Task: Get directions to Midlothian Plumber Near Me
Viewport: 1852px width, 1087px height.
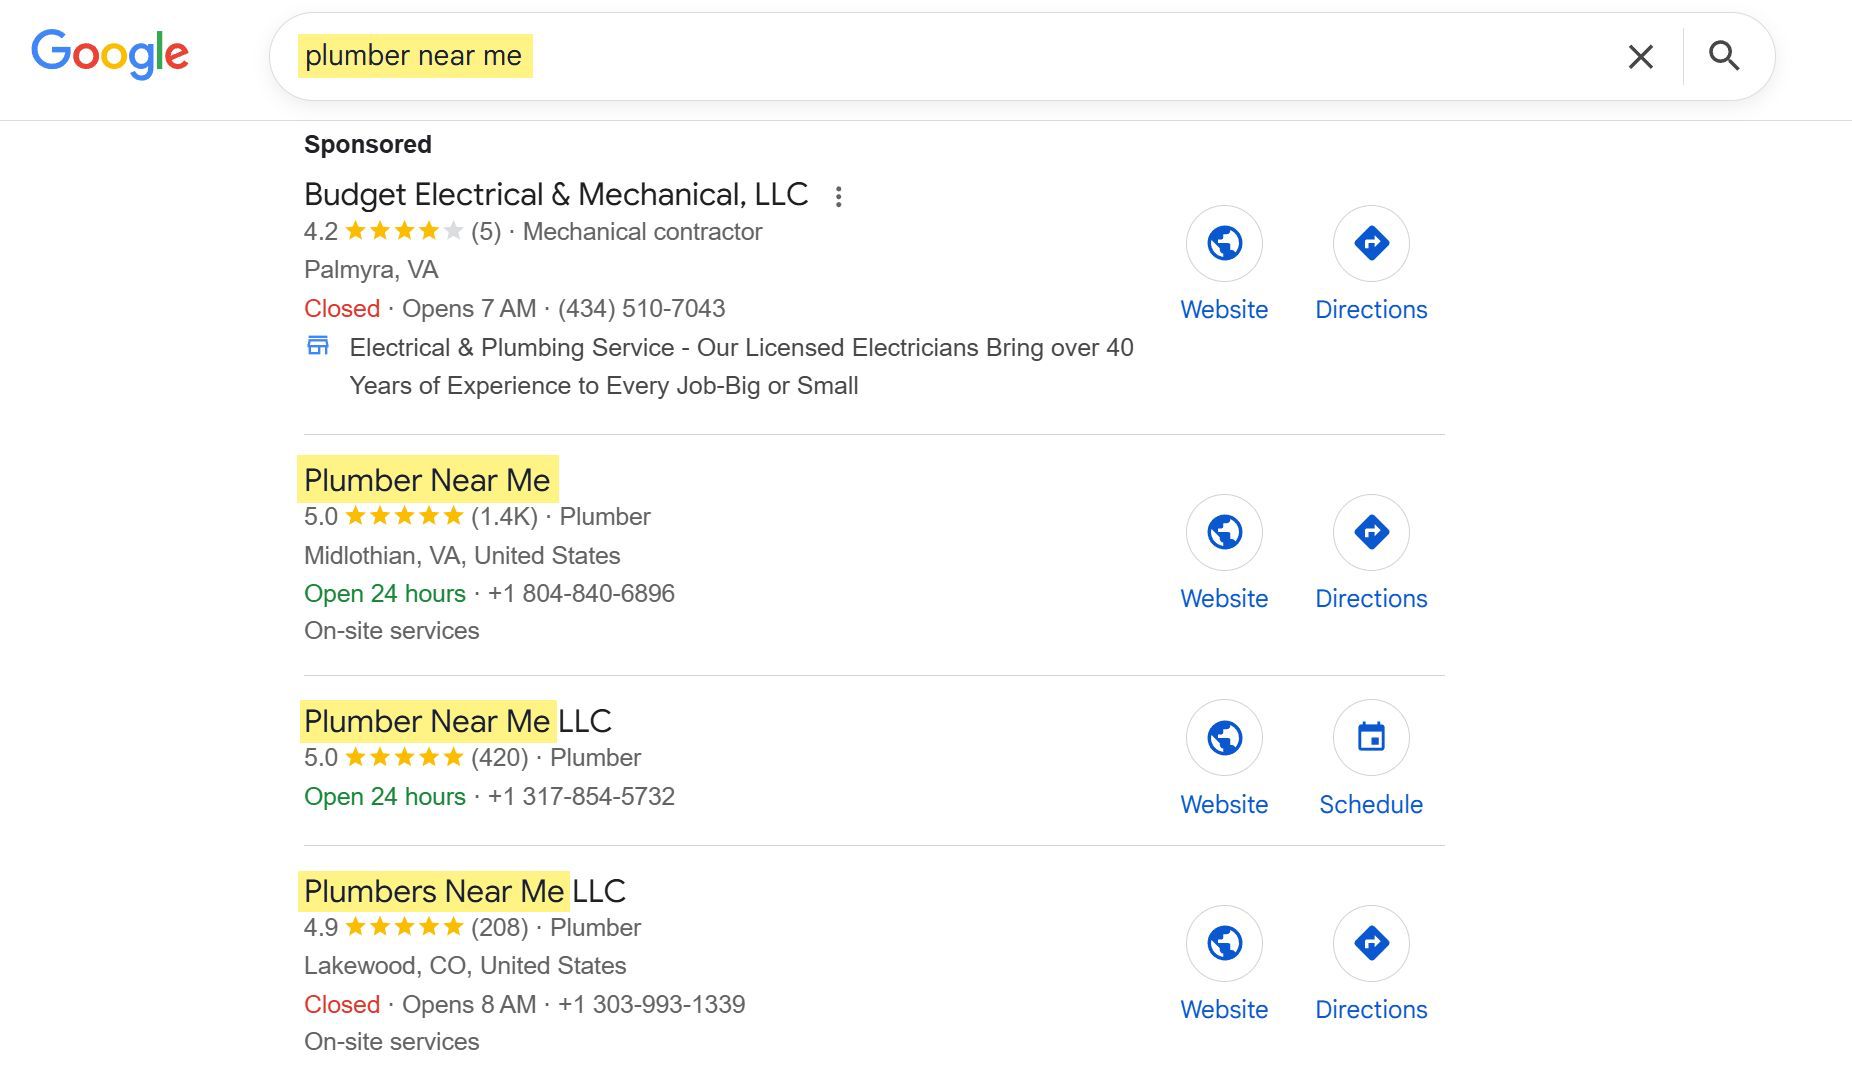Action: pyautogui.click(x=1371, y=532)
